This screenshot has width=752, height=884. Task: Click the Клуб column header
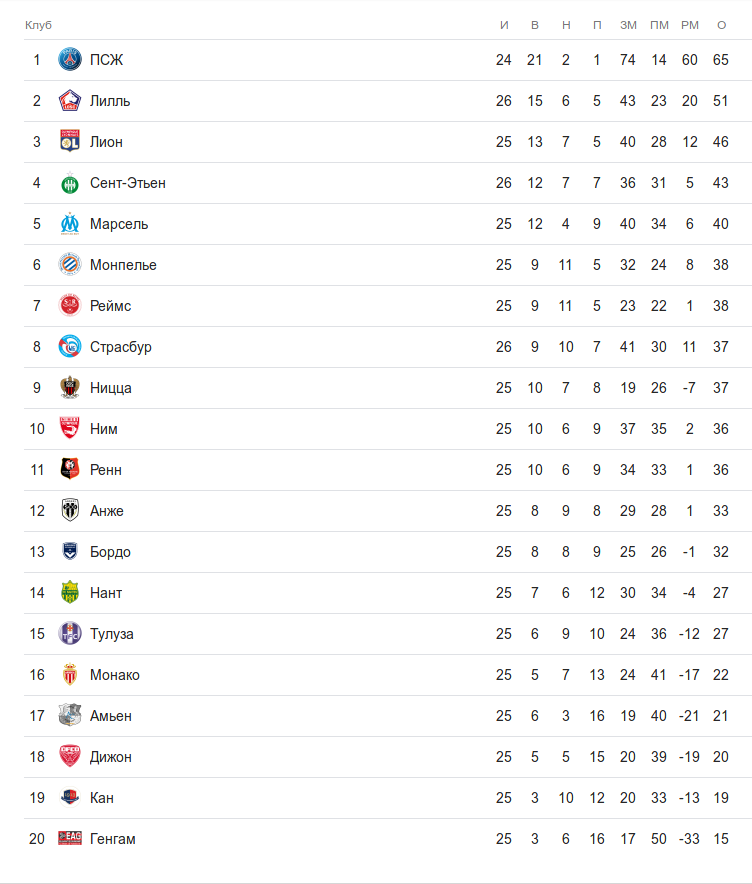click(x=38, y=25)
